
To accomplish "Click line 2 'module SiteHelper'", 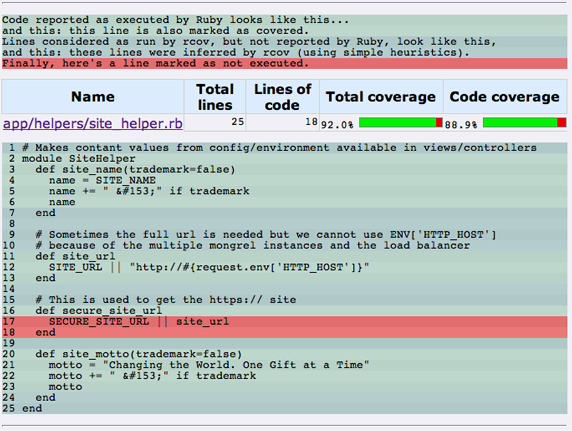I will 285,159.
